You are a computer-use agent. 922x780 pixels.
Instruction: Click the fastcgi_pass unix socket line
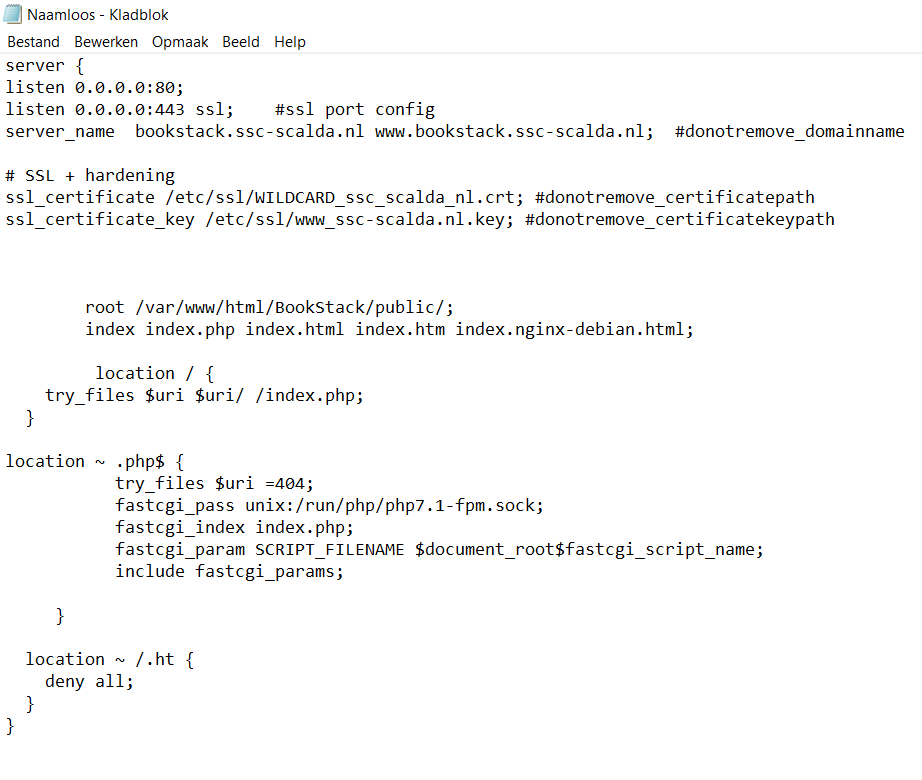point(330,505)
